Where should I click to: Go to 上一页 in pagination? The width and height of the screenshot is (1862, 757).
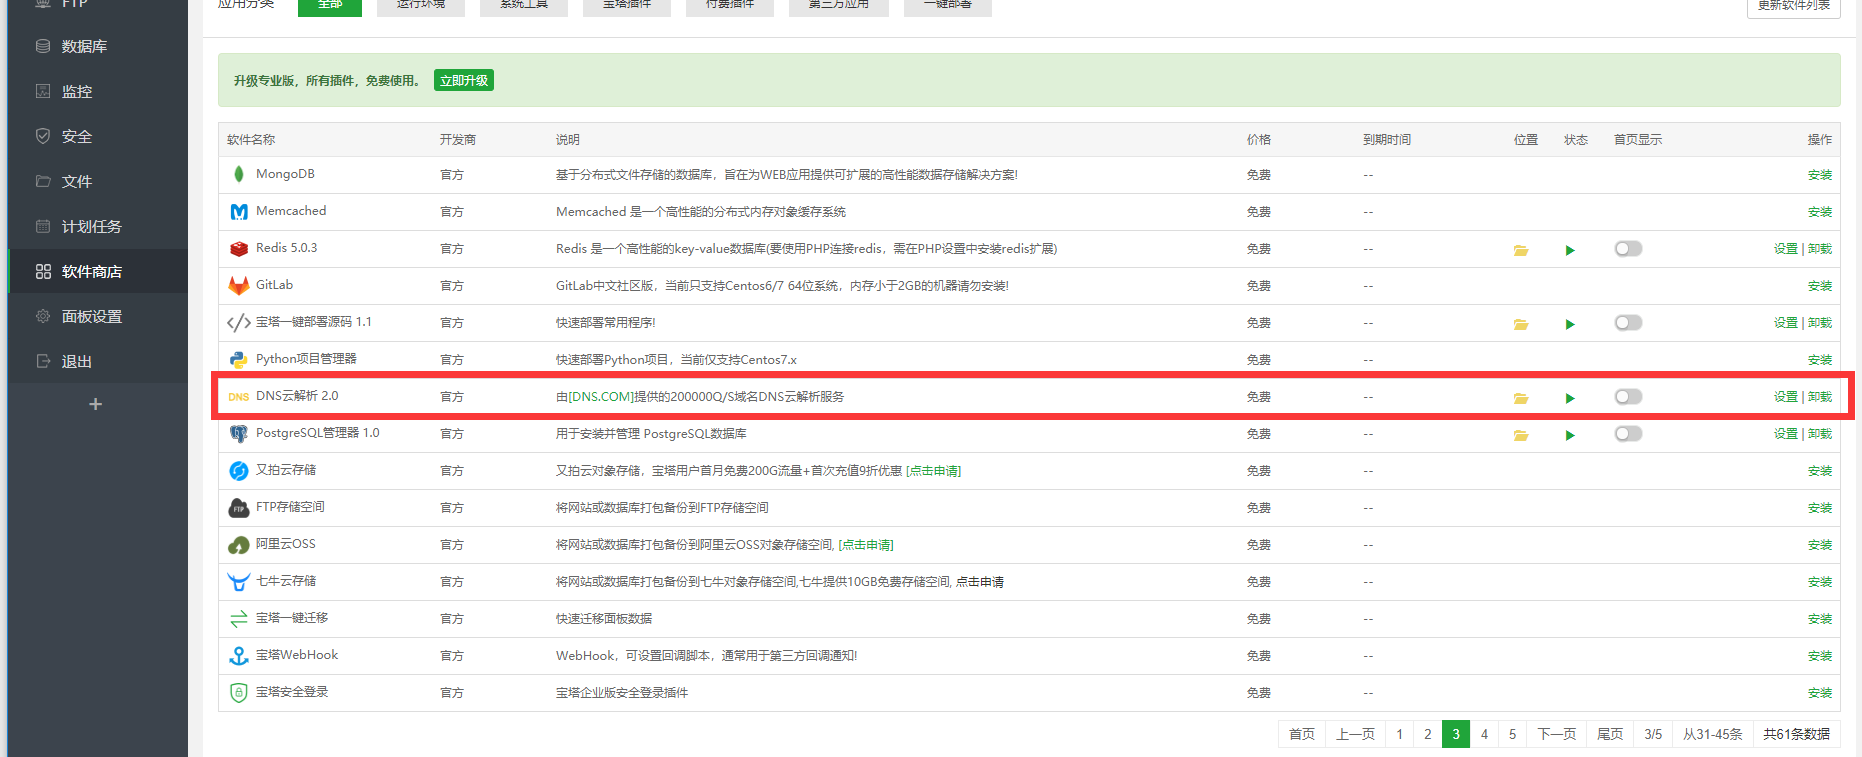1355,734
